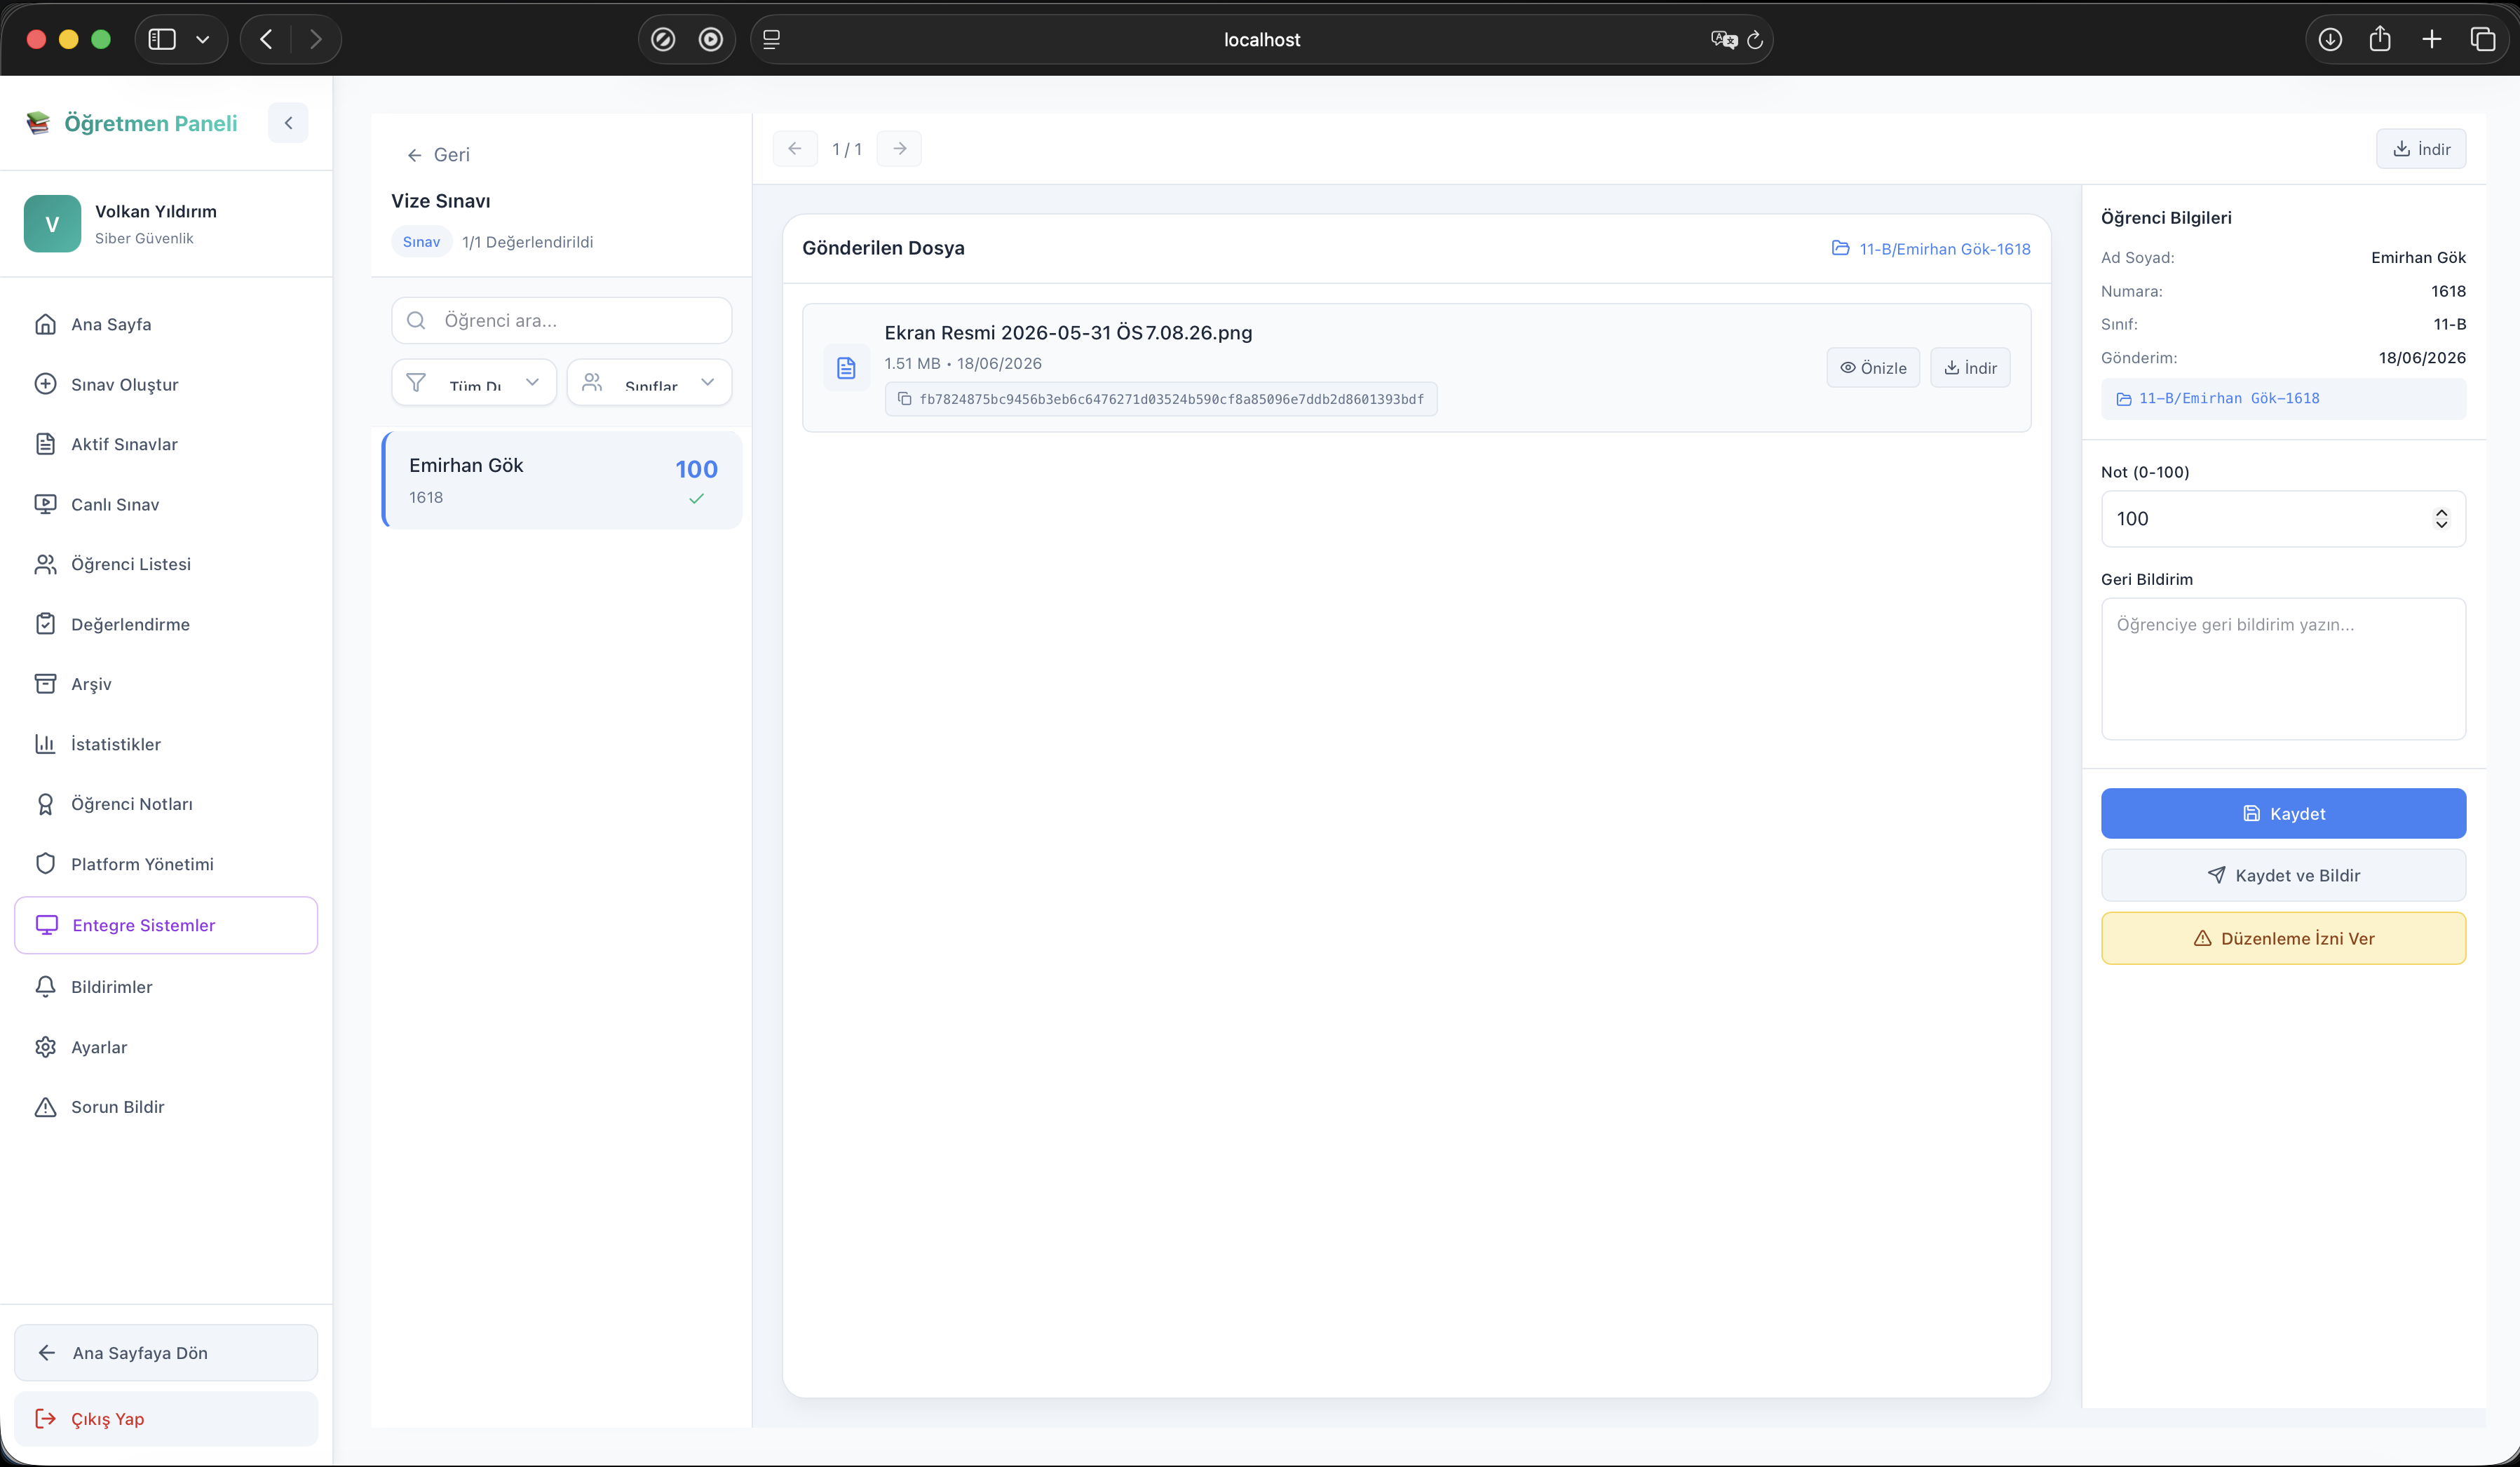Focus the Öğrenci ara search field
2520x1467 pixels.
click(x=562, y=320)
